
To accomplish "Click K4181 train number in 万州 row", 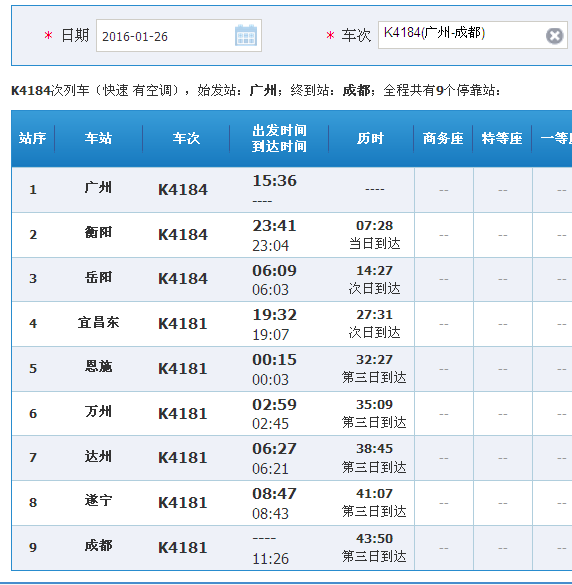I will [x=183, y=414].
